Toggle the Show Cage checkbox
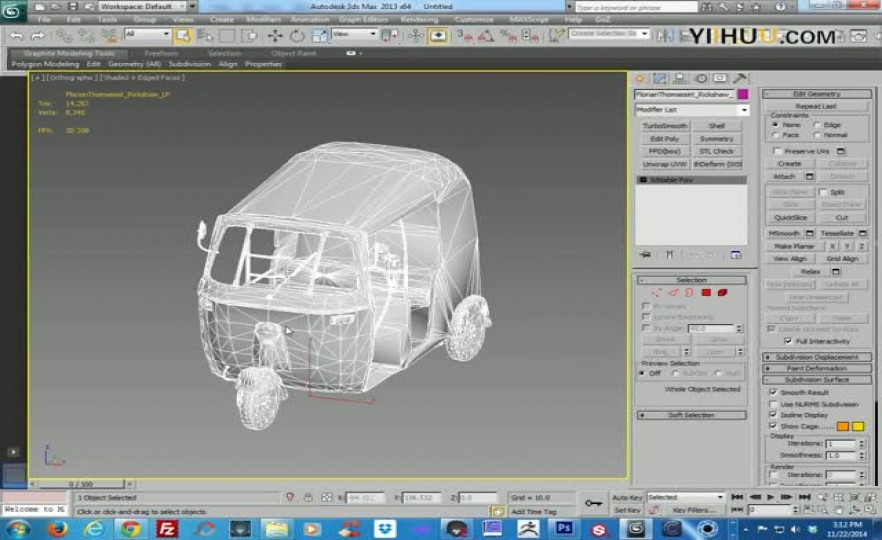The height and width of the screenshot is (540, 882). click(773, 426)
